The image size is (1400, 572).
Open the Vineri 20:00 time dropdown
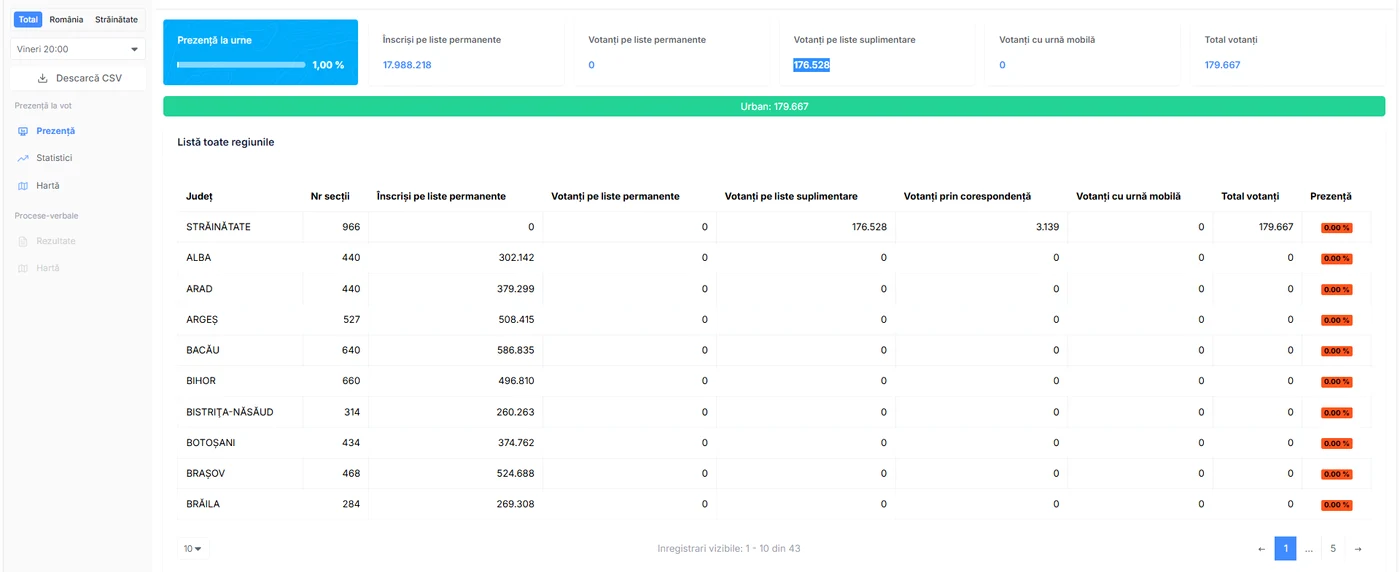(x=78, y=49)
